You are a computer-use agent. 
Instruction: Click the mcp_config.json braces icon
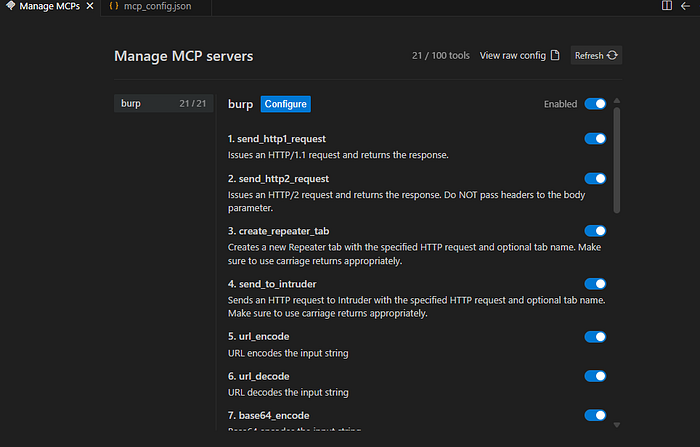[x=114, y=6]
